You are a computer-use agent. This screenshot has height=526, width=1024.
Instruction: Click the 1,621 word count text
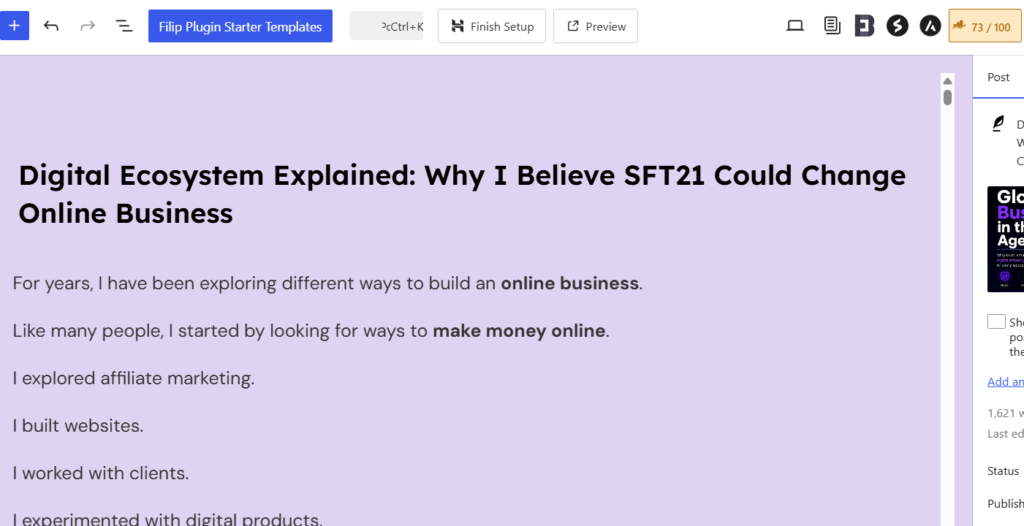pyautogui.click(x=1006, y=413)
